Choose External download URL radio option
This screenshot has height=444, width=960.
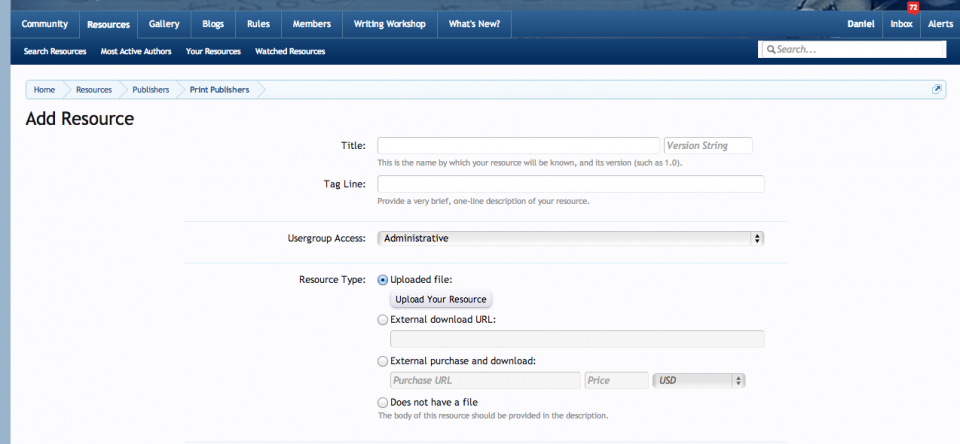[383, 320]
